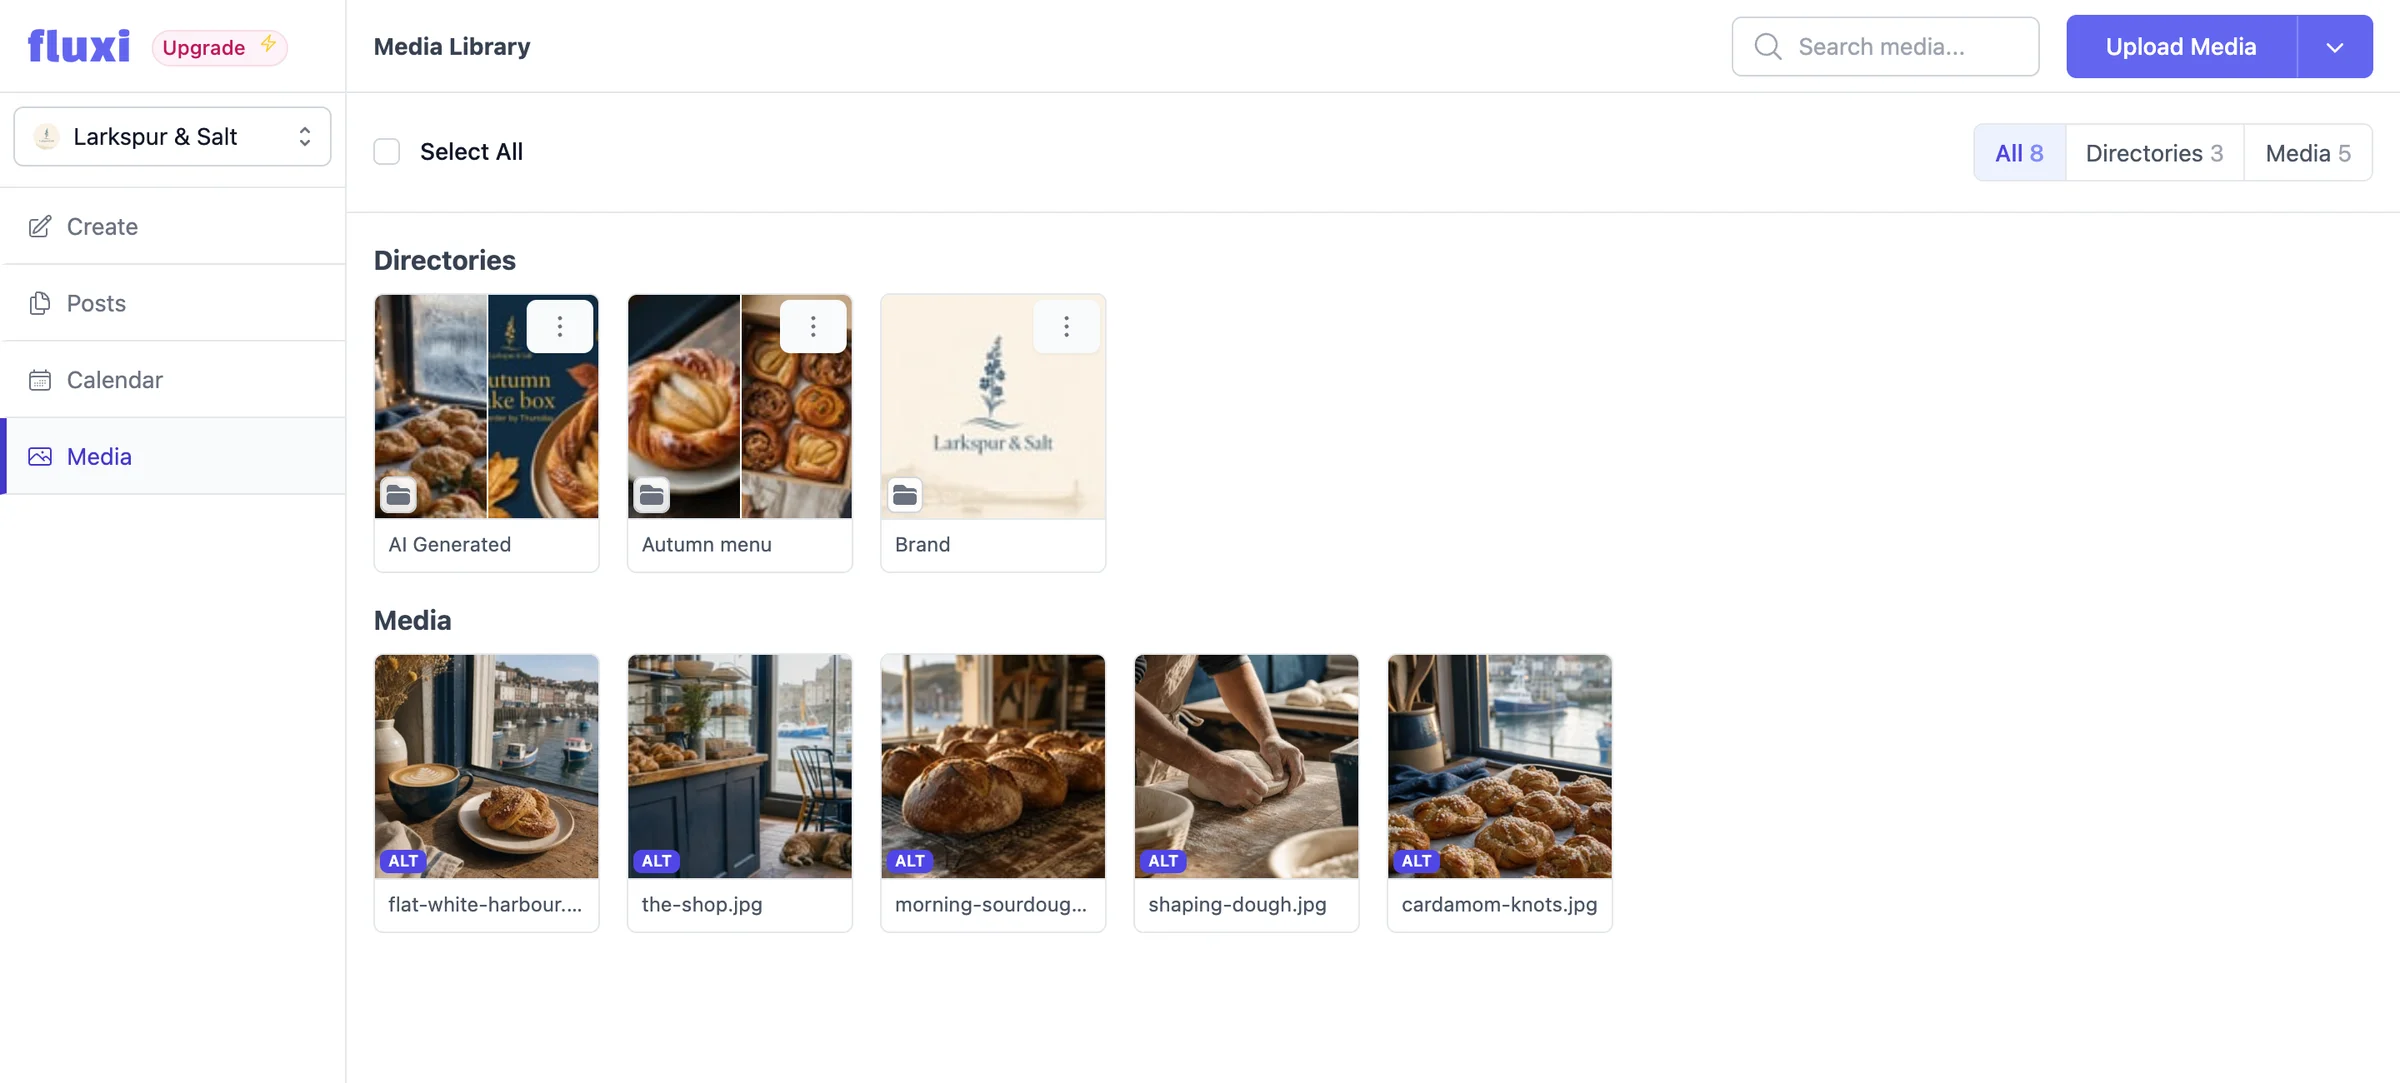Viewport: 2400px width, 1083px height.
Task: Click the Media Library page title
Action: (452, 47)
